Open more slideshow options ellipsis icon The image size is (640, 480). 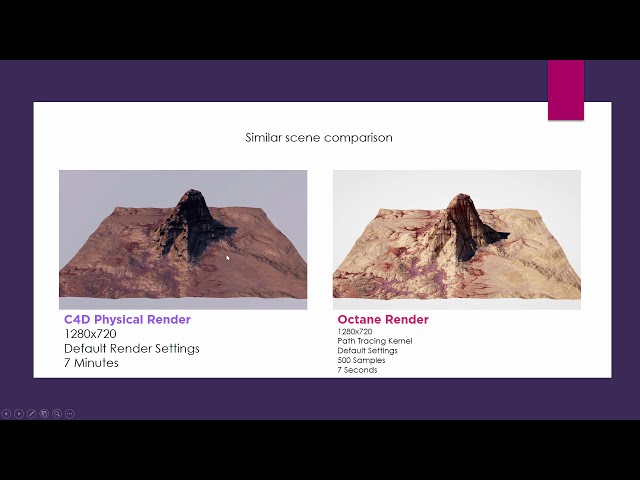point(70,413)
